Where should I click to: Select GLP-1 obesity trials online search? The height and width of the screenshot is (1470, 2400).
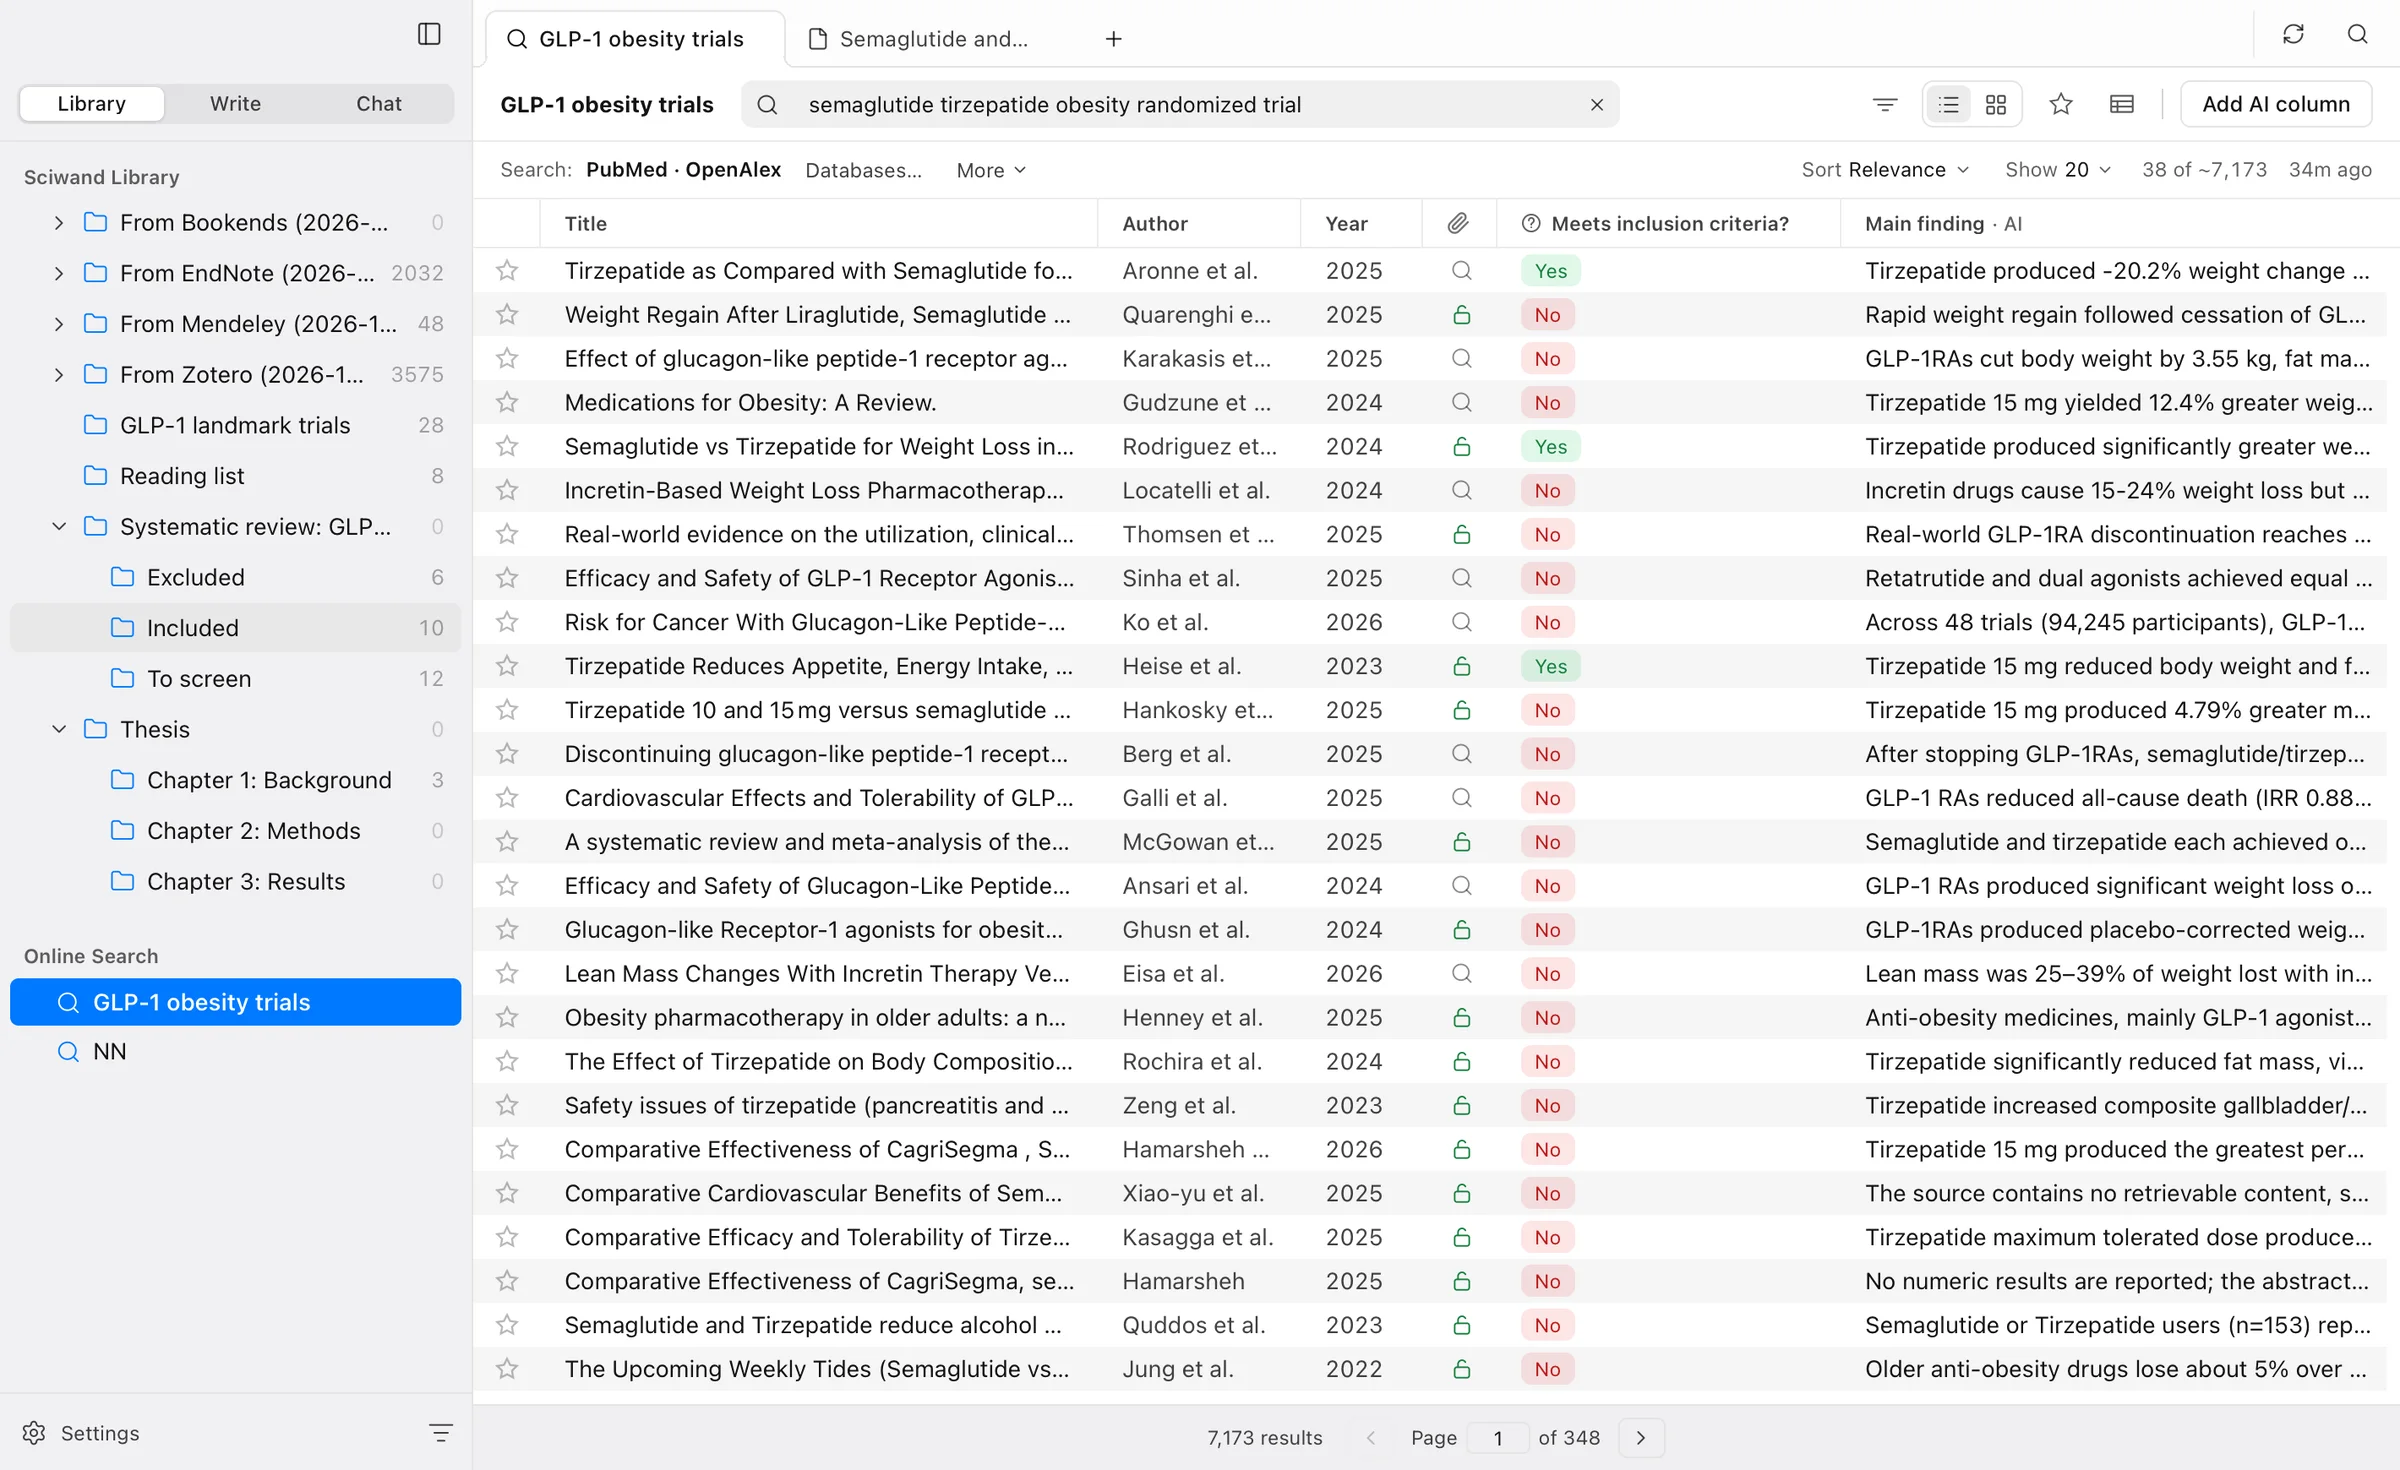235,1003
